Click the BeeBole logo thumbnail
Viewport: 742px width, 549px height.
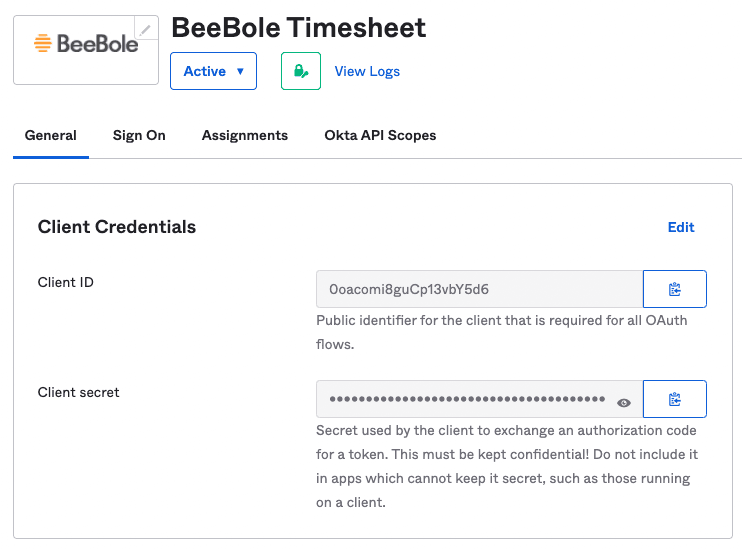85,45
